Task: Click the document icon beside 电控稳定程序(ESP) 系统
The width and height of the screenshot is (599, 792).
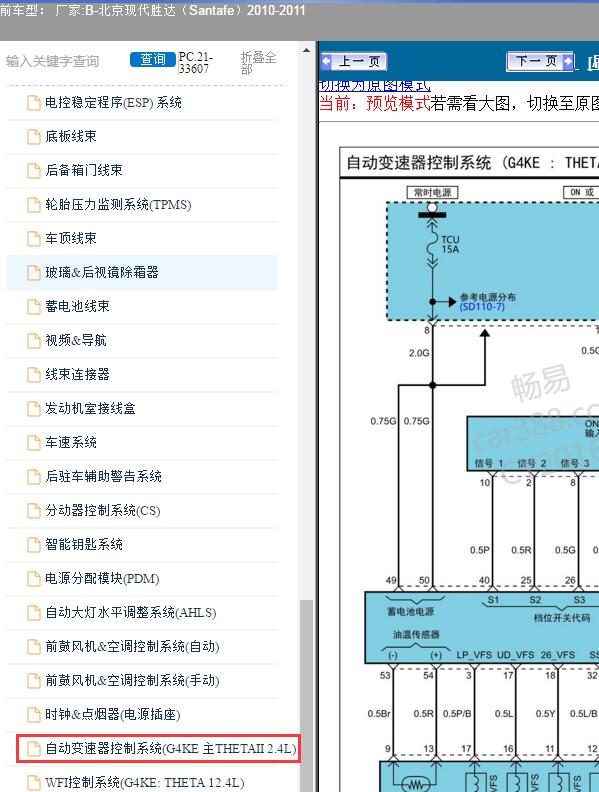Action: click(x=33, y=103)
